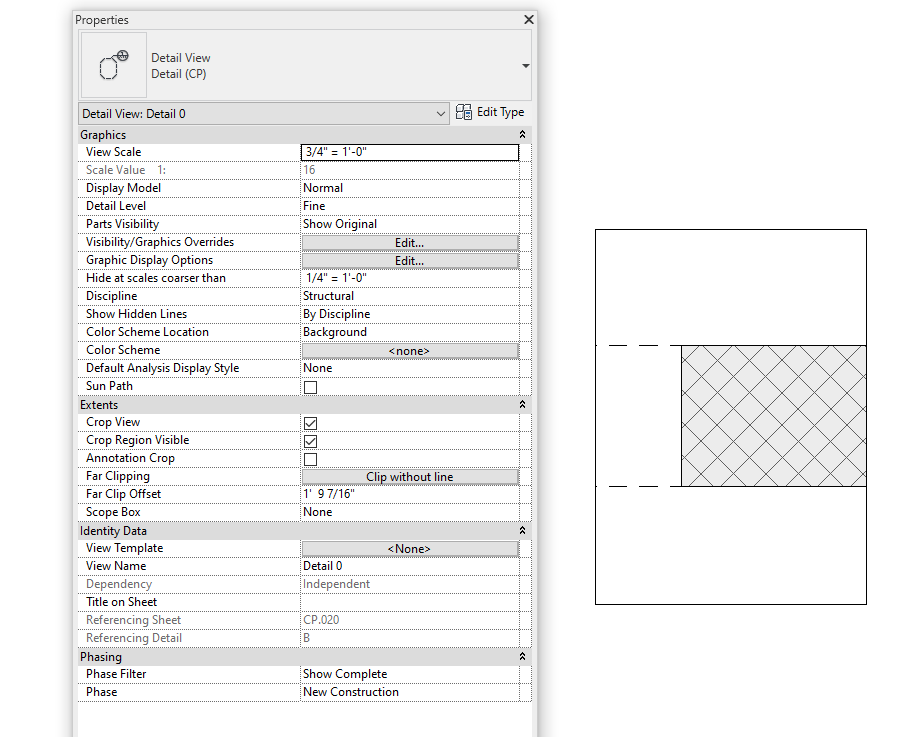
Task: Click the Clip without line button
Action: click(x=409, y=475)
